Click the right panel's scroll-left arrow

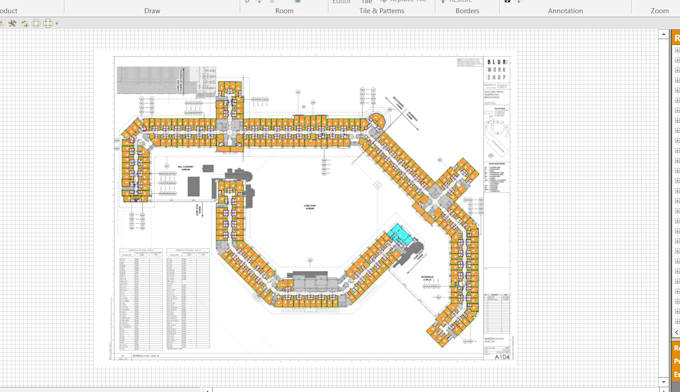[676, 332]
